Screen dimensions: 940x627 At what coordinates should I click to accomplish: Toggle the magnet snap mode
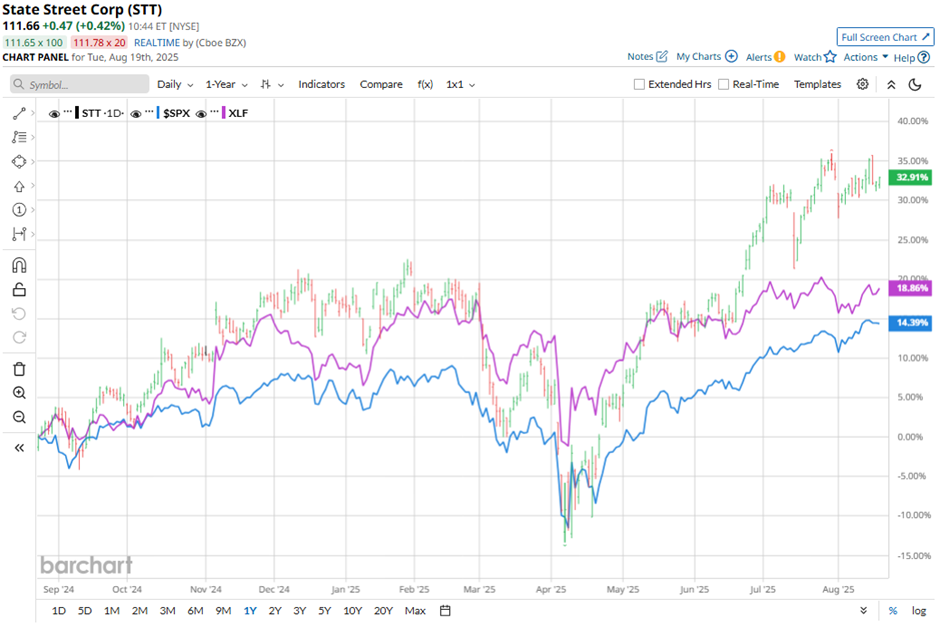(x=19, y=265)
